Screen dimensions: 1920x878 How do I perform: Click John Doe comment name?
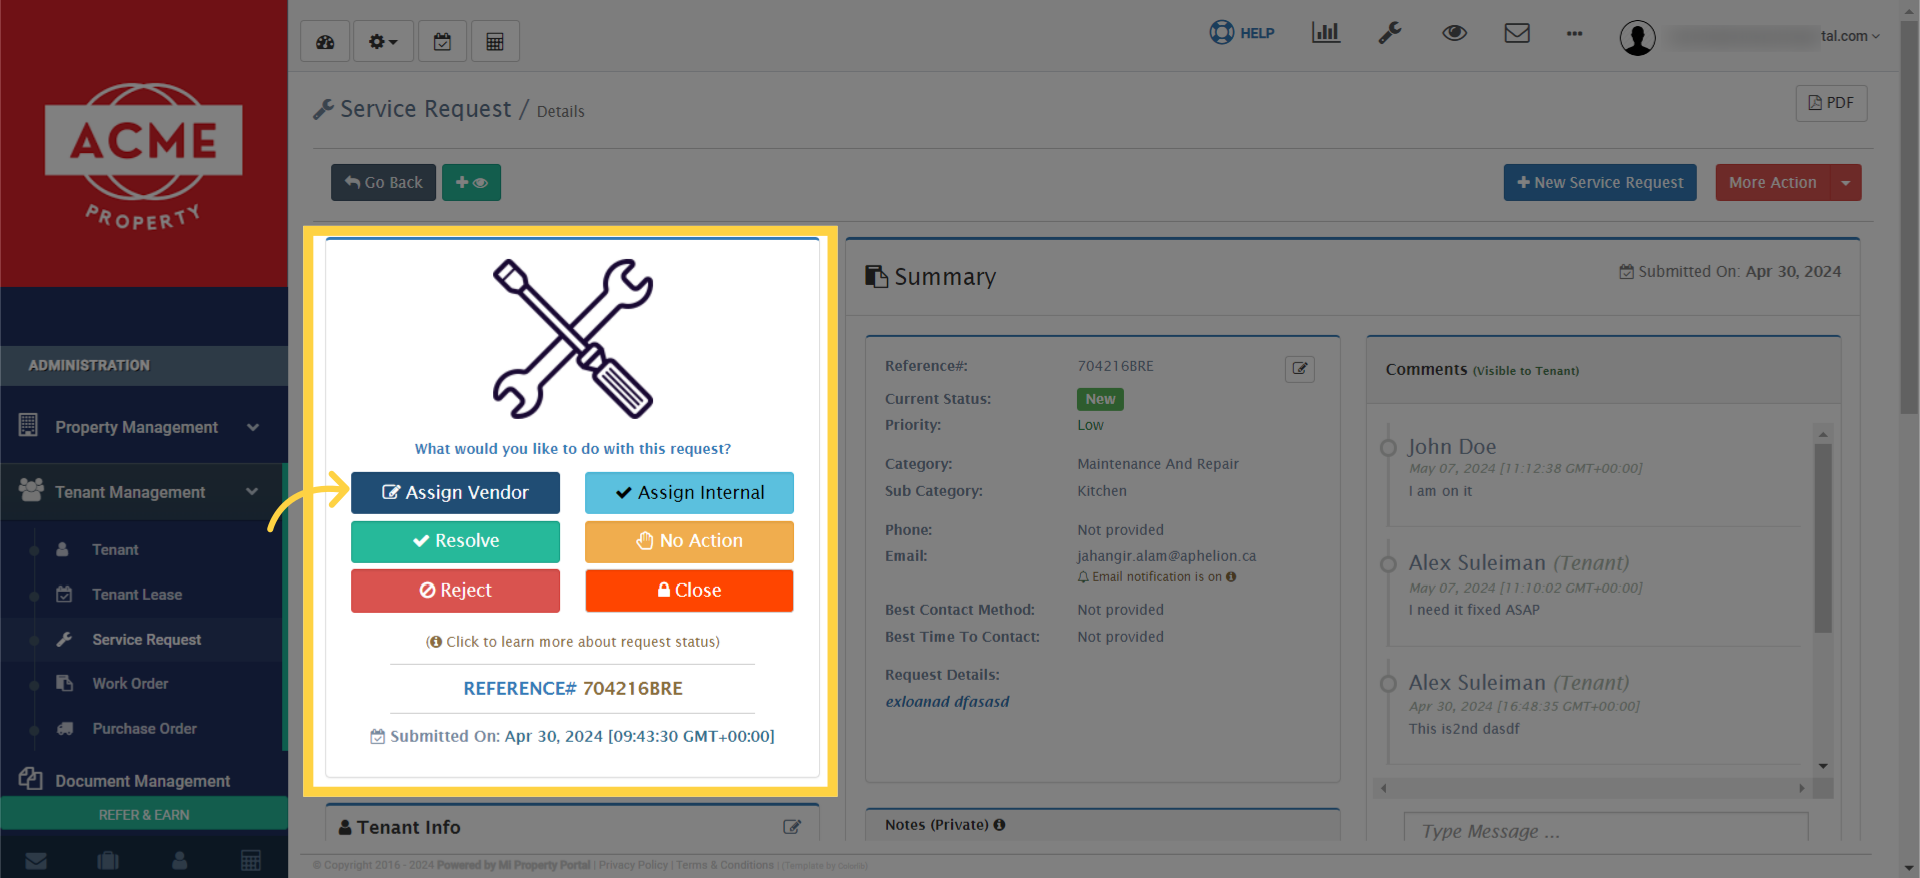point(1452,447)
